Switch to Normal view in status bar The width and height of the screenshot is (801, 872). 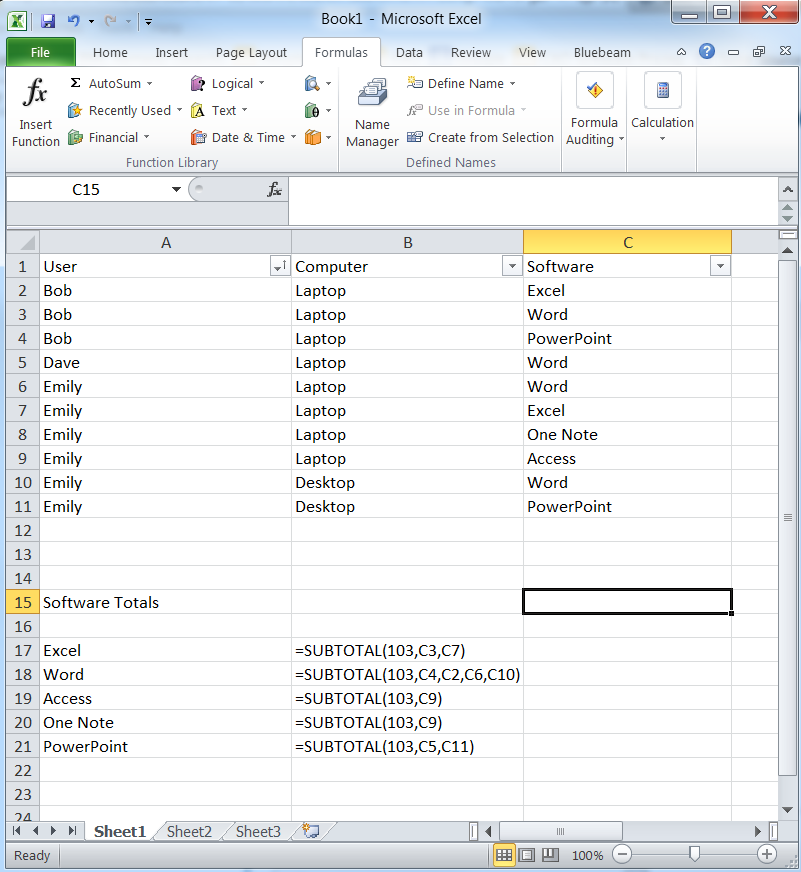coord(504,855)
